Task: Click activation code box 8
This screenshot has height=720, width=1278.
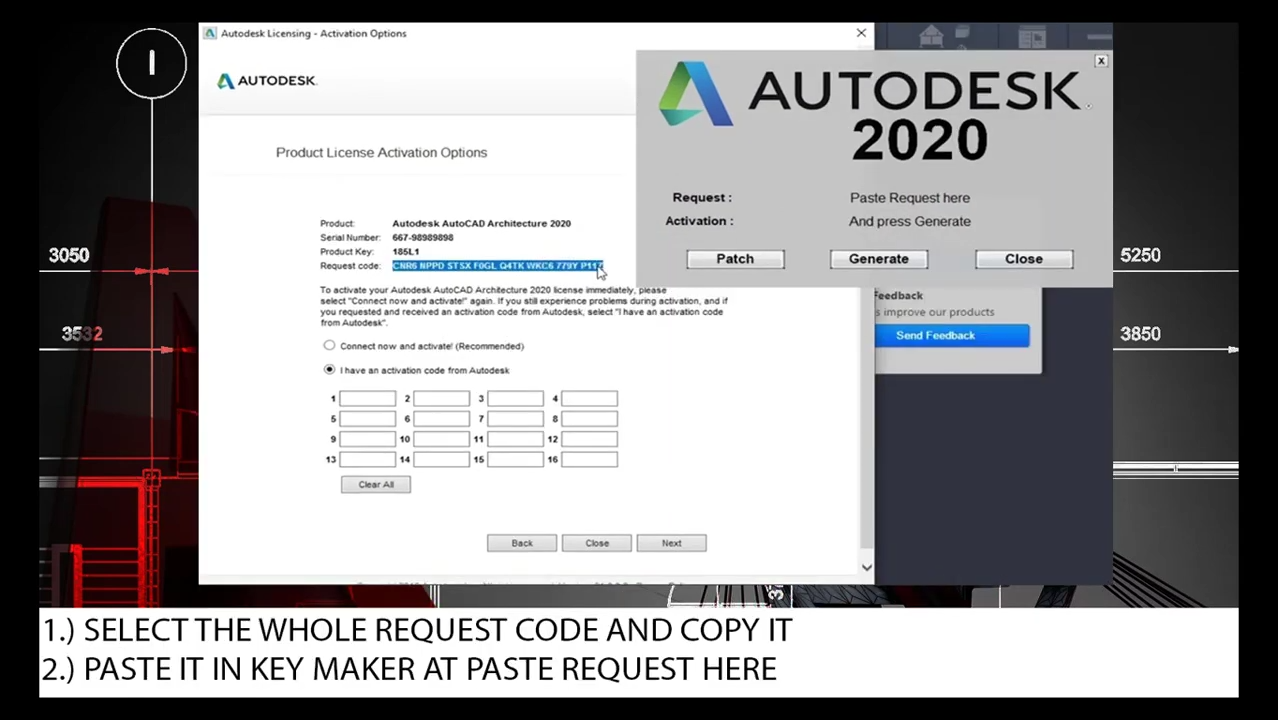Action: (x=589, y=419)
